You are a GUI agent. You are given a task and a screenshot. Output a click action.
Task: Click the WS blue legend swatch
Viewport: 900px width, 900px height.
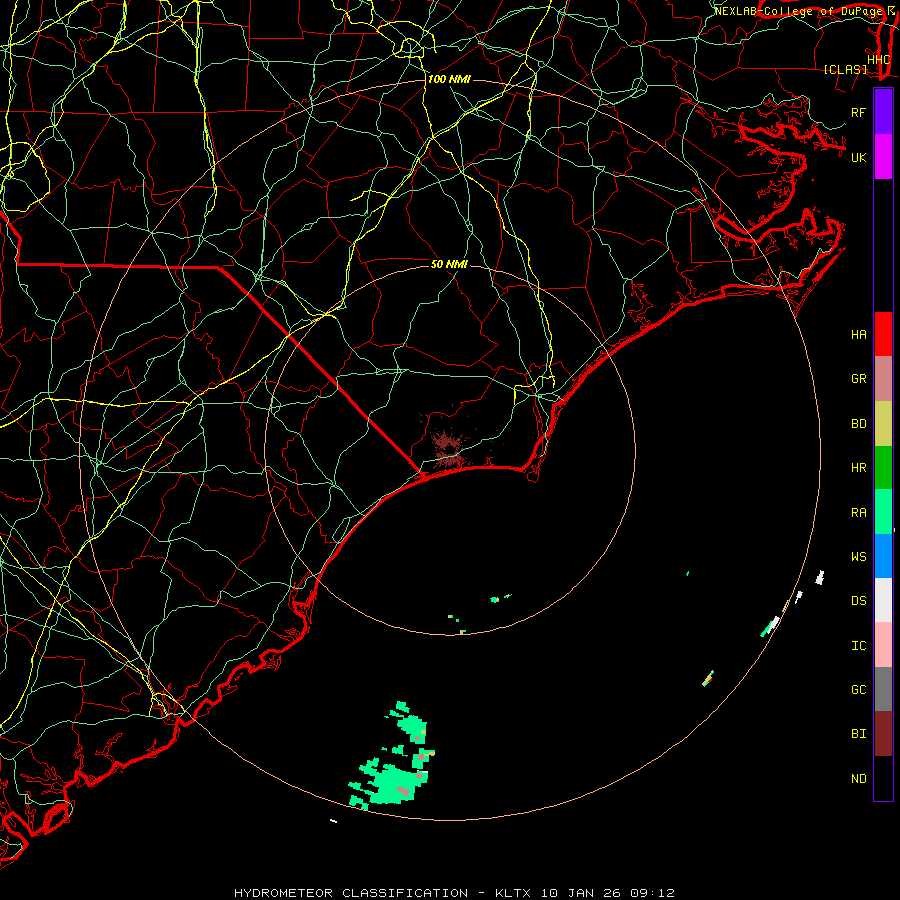tap(883, 556)
